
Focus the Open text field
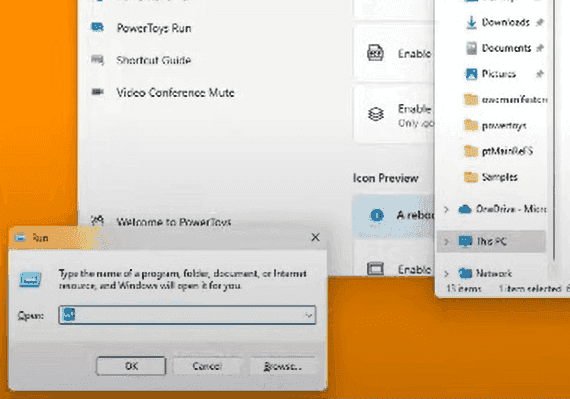click(187, 315)
